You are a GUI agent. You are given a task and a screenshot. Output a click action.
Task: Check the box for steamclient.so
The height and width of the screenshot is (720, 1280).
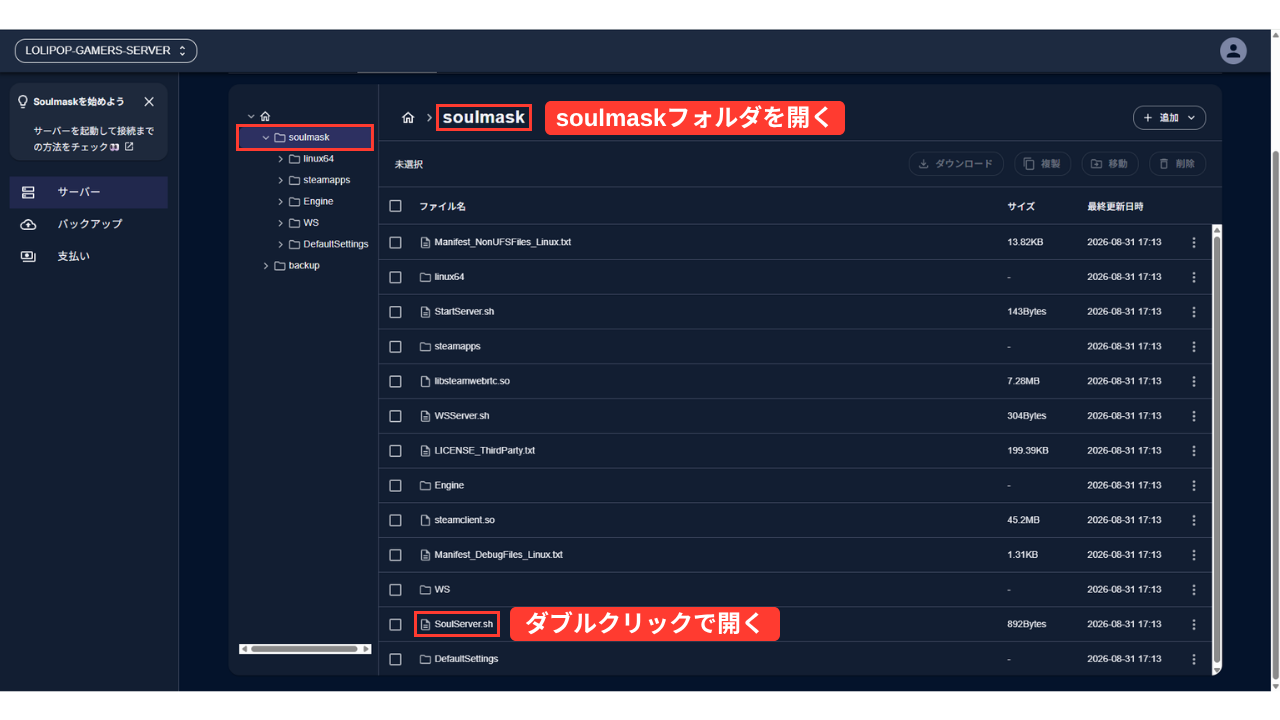pyautogui.click(x=396, y=520)
